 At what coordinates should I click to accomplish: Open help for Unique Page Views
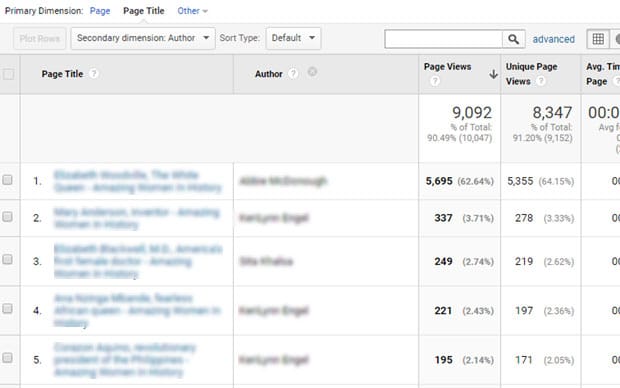coord(541,81)
